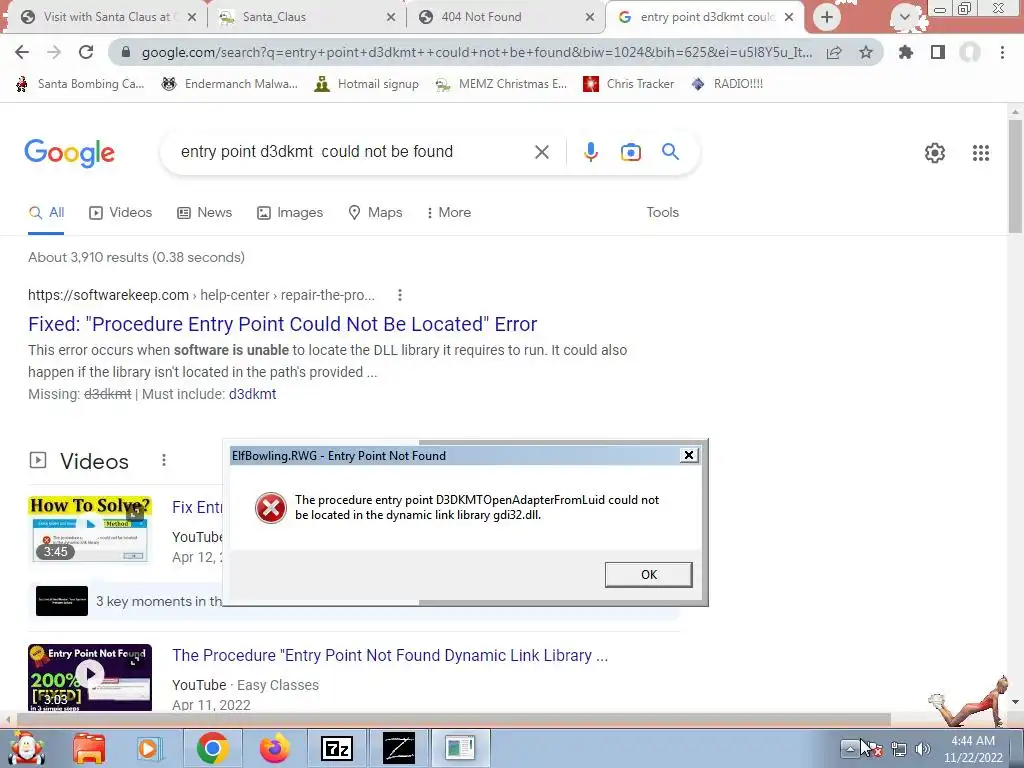Show hidden system tray icons

tap(849, 748)
